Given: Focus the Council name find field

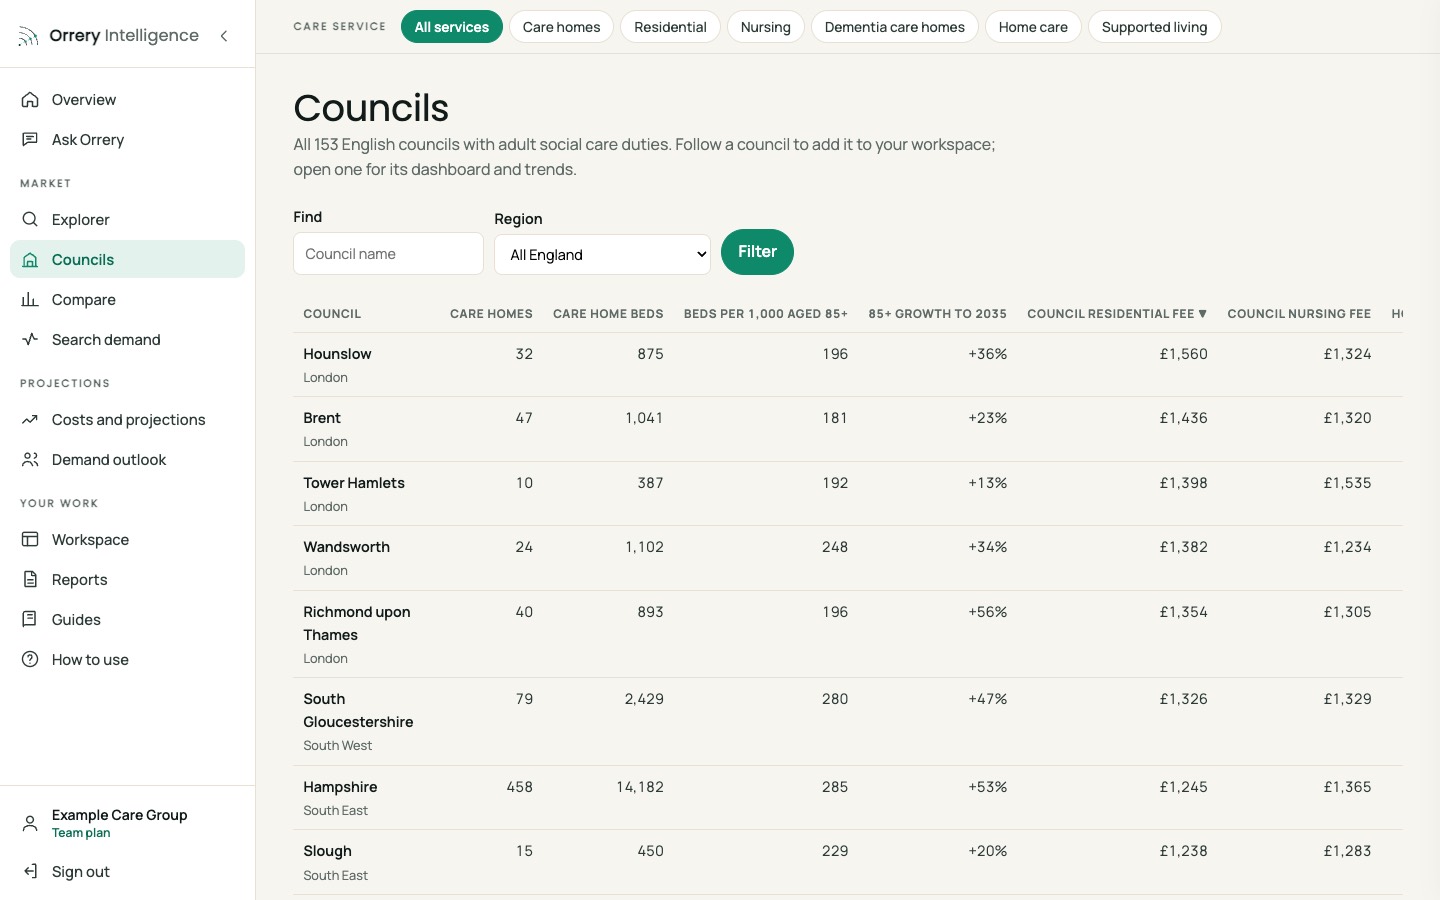Looking at the screenshot, I should (x=388, y=254).
